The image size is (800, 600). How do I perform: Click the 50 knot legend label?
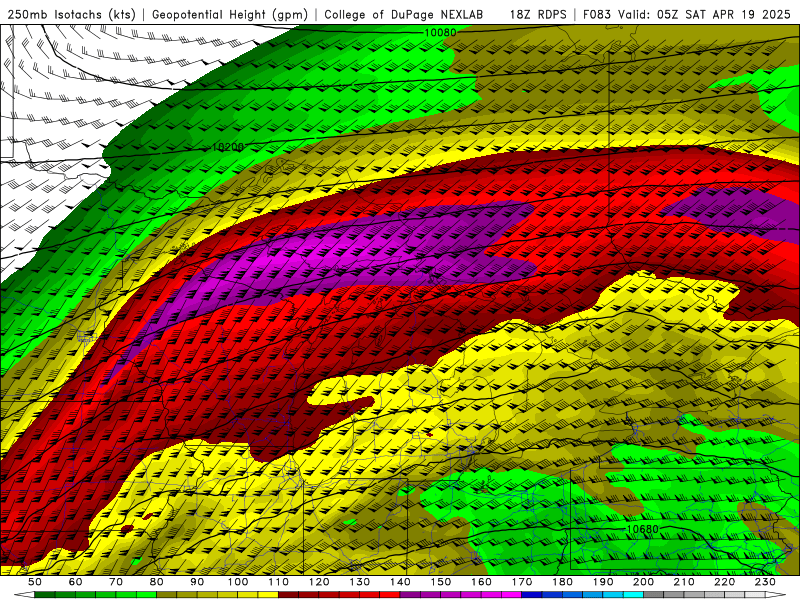[x=34, y=582]
